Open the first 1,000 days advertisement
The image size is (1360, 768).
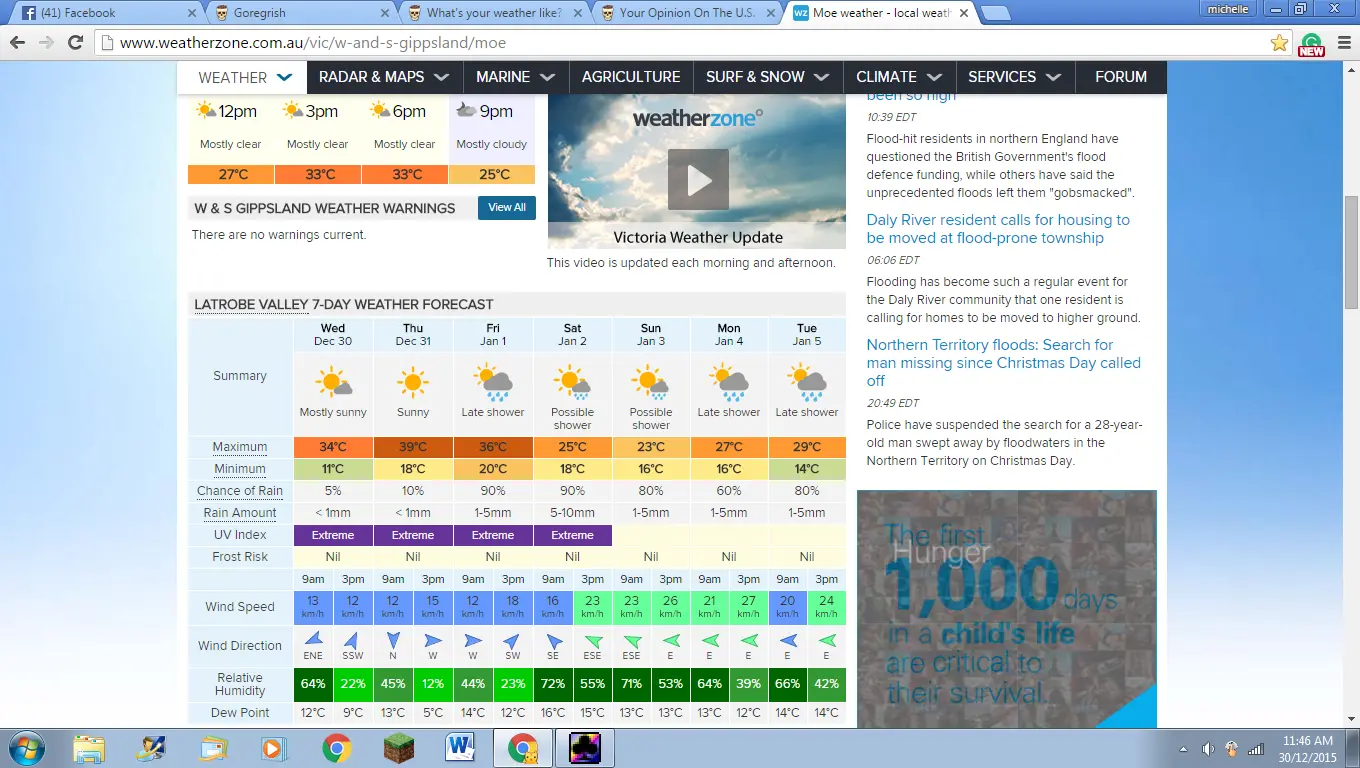point(1007,608)
